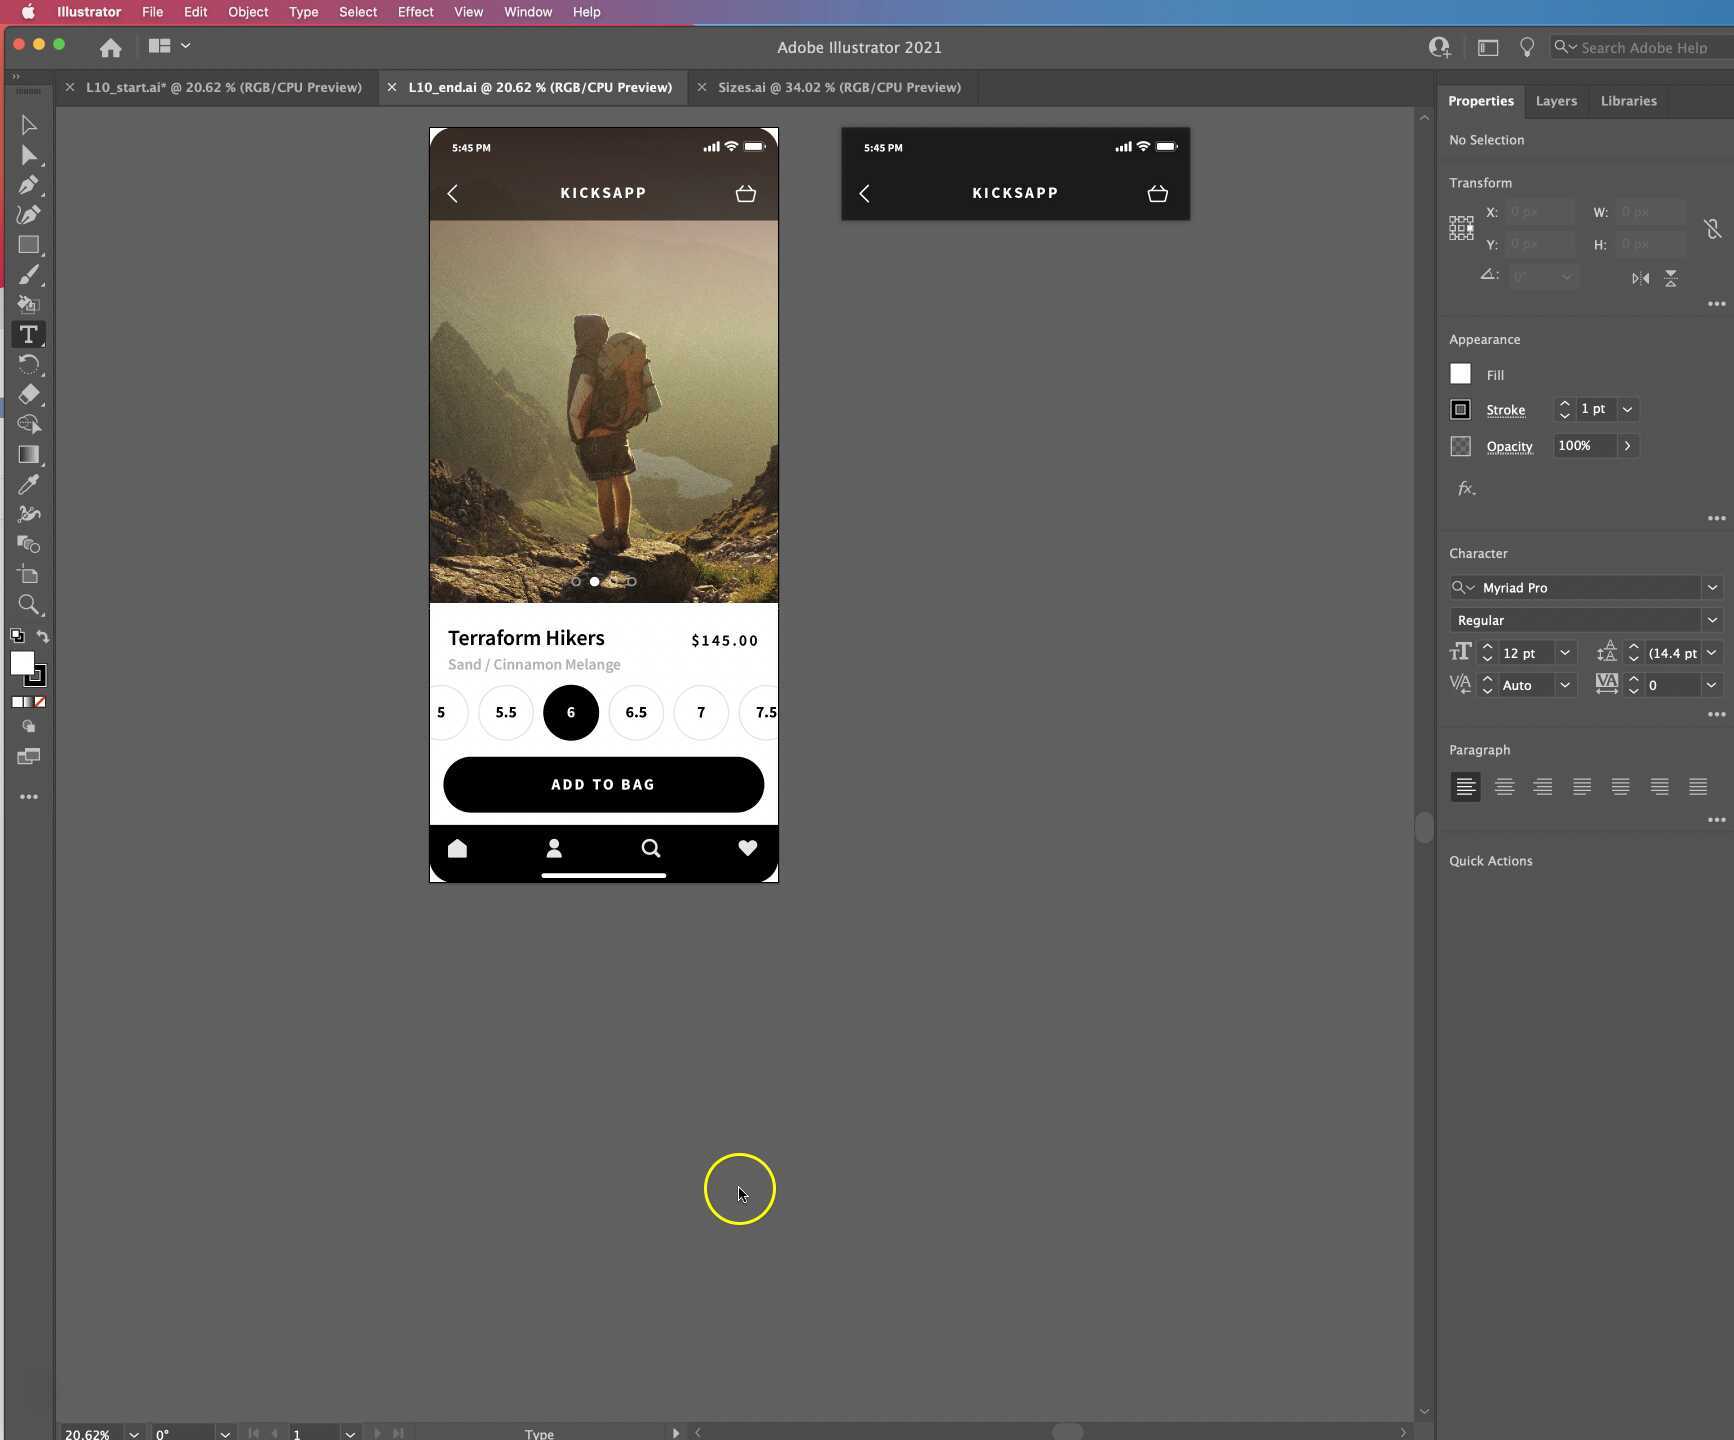Click the Home icon in the toolbar
Image resolution: width=1734 pixels, height=1440 pixels.
pyautogui.click(x=110, y=47)
